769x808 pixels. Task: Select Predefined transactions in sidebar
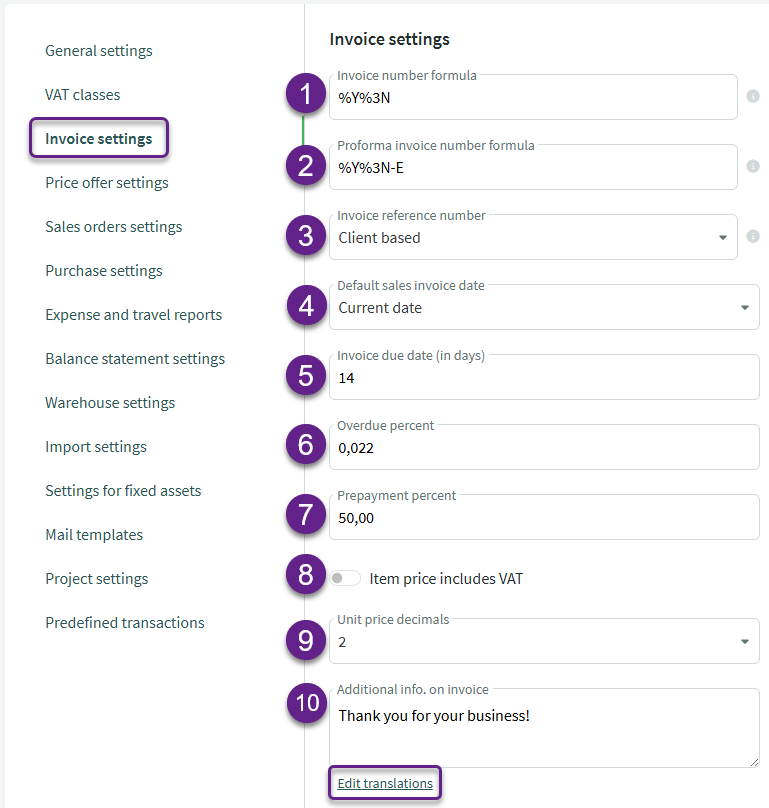125,623
